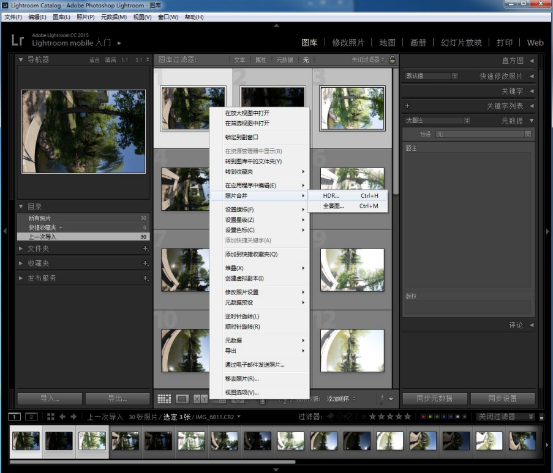Screen dimensions: 553x473
Task: Open the 地图 module tab
Action: pyautogui.click(x=387, y=43)
